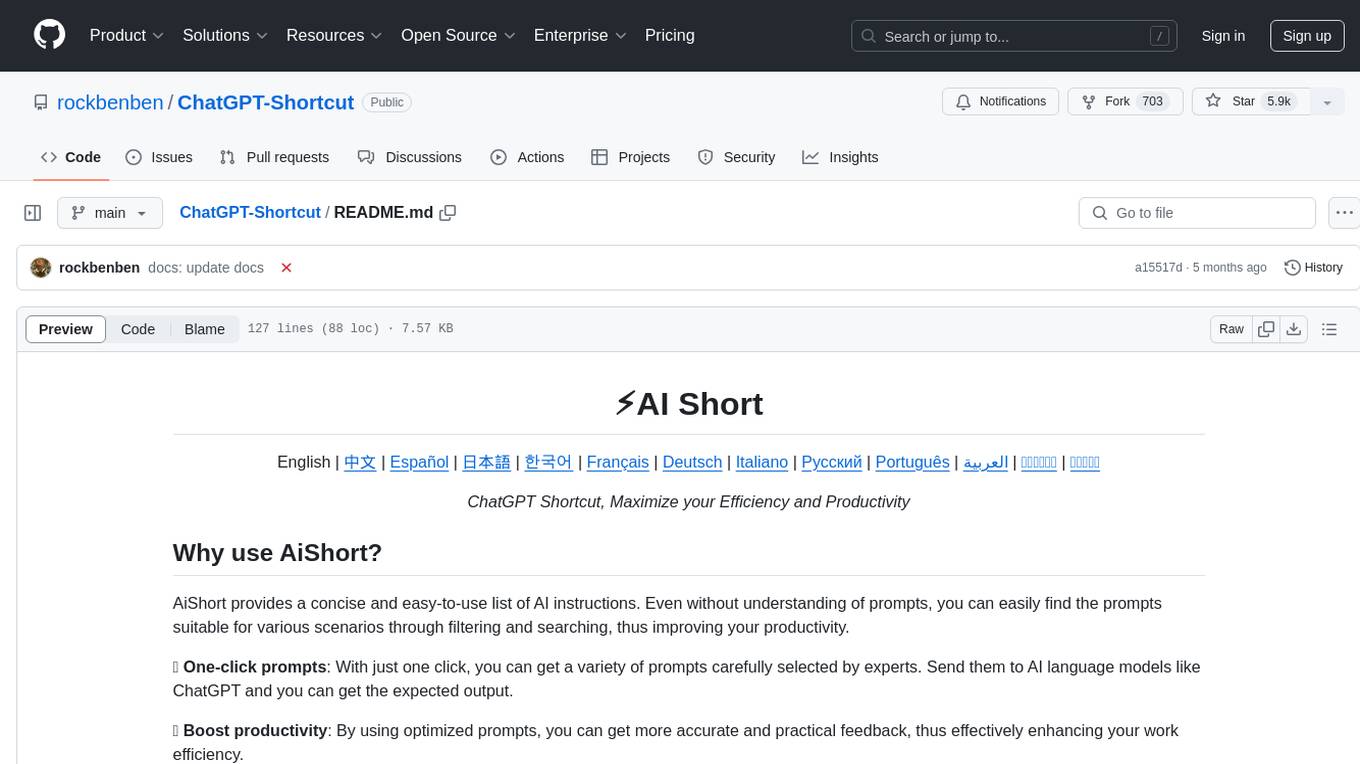Open the star lists dropdown arrow

tap(1327, 102)
